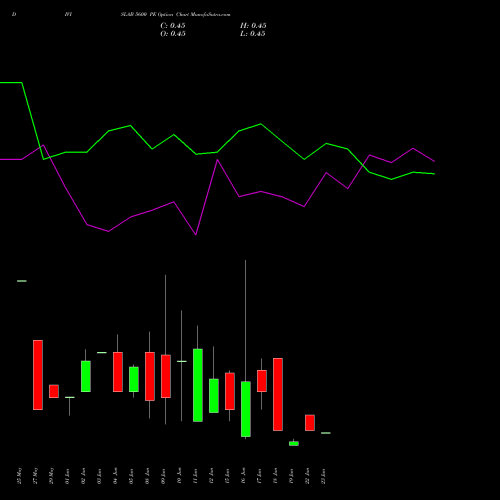Click the 01 Jun date label
Image resolution: width=500 pixels, height=500 pixels.
[x=67, y=476]
